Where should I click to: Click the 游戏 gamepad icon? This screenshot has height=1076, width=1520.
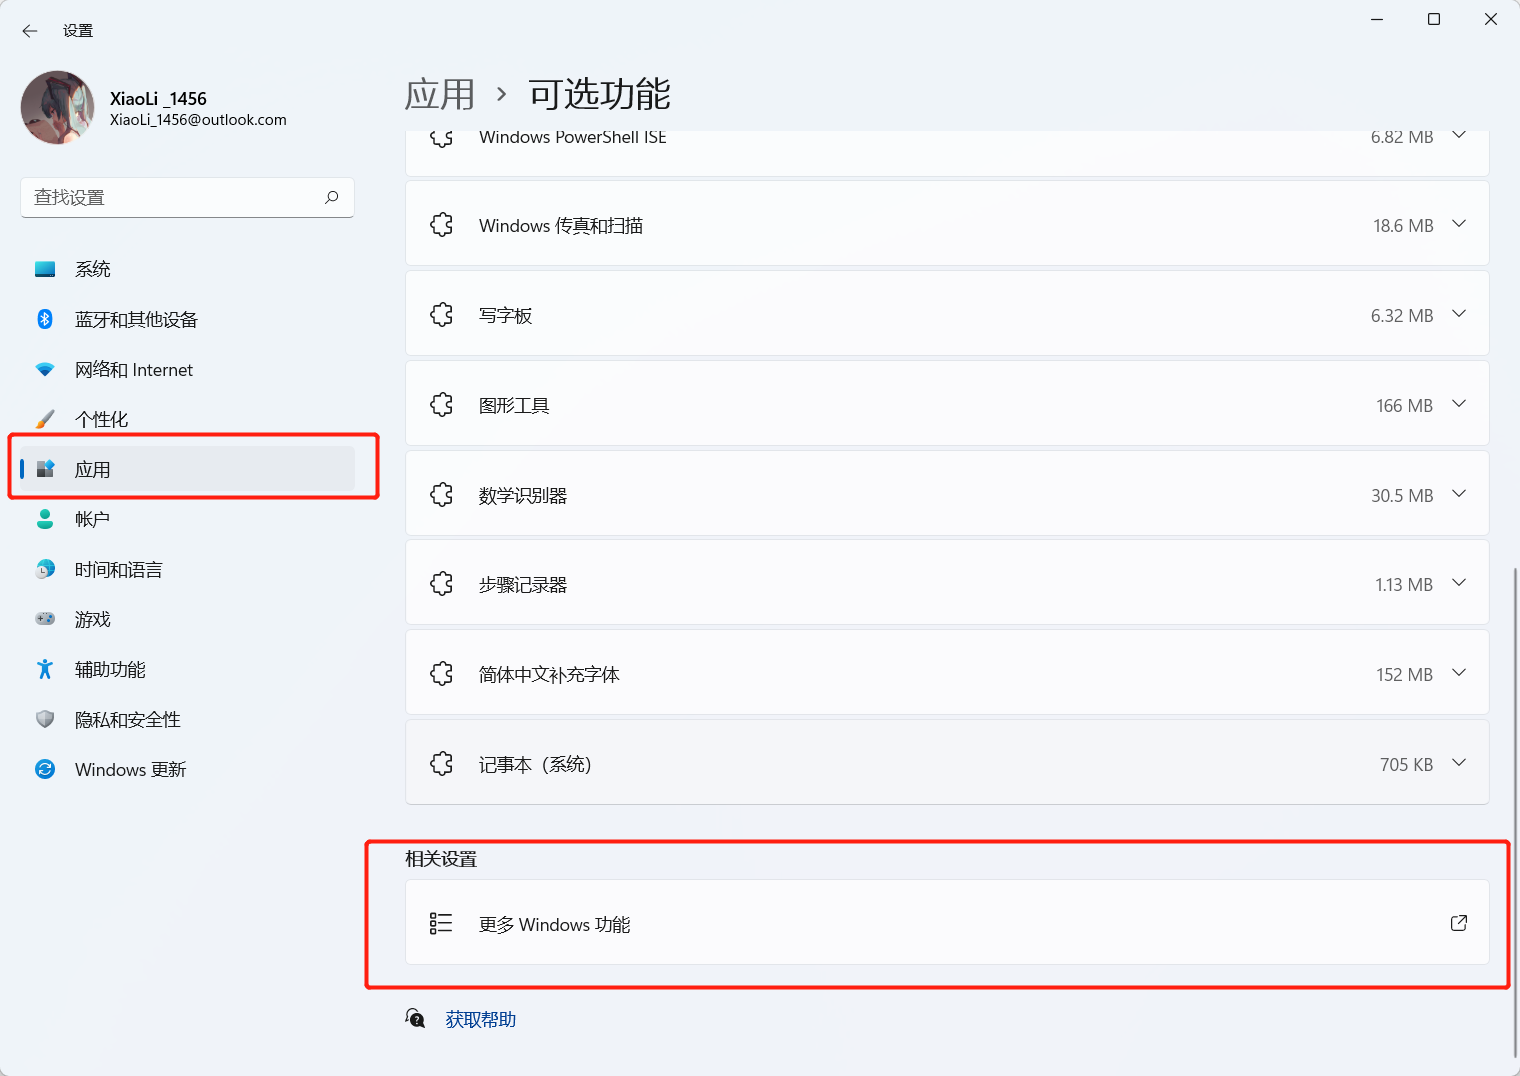(45, 619)
